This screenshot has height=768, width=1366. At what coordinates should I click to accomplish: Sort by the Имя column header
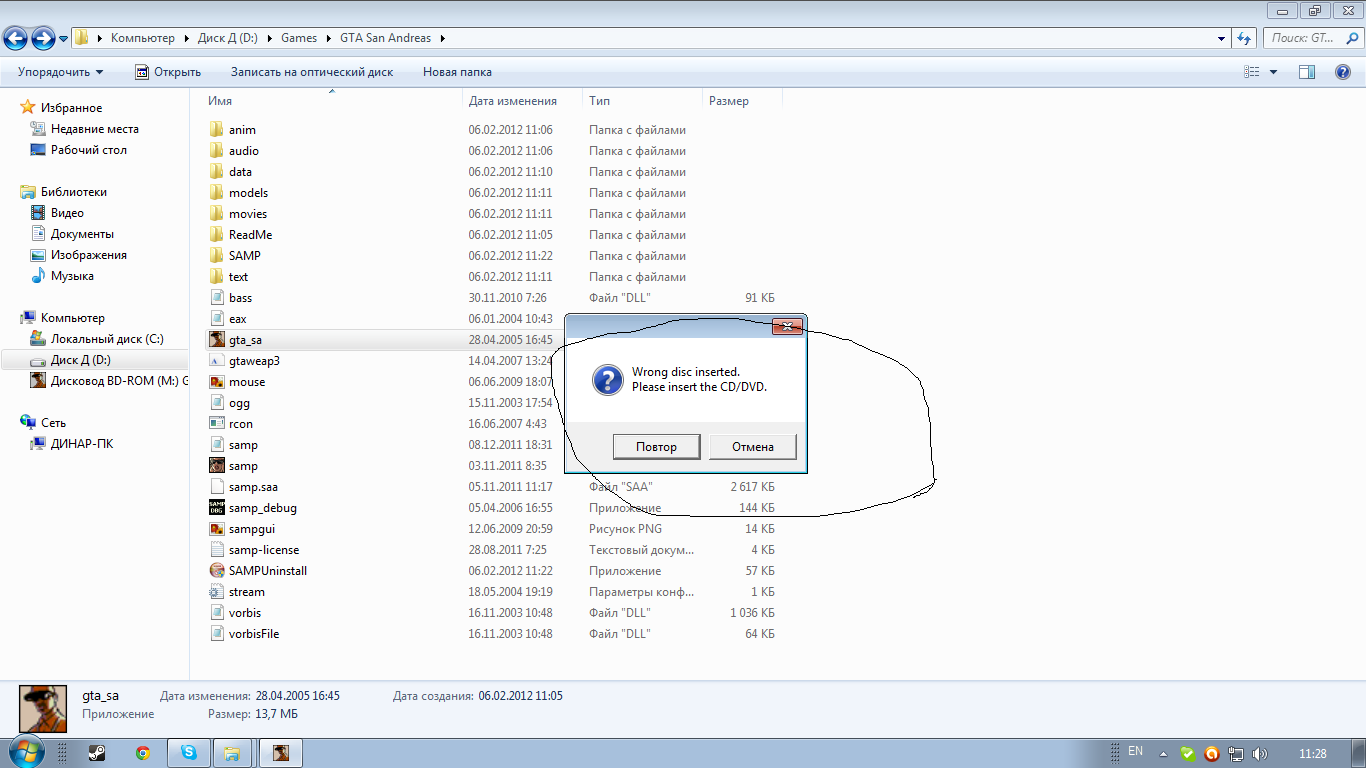point(220,101)
